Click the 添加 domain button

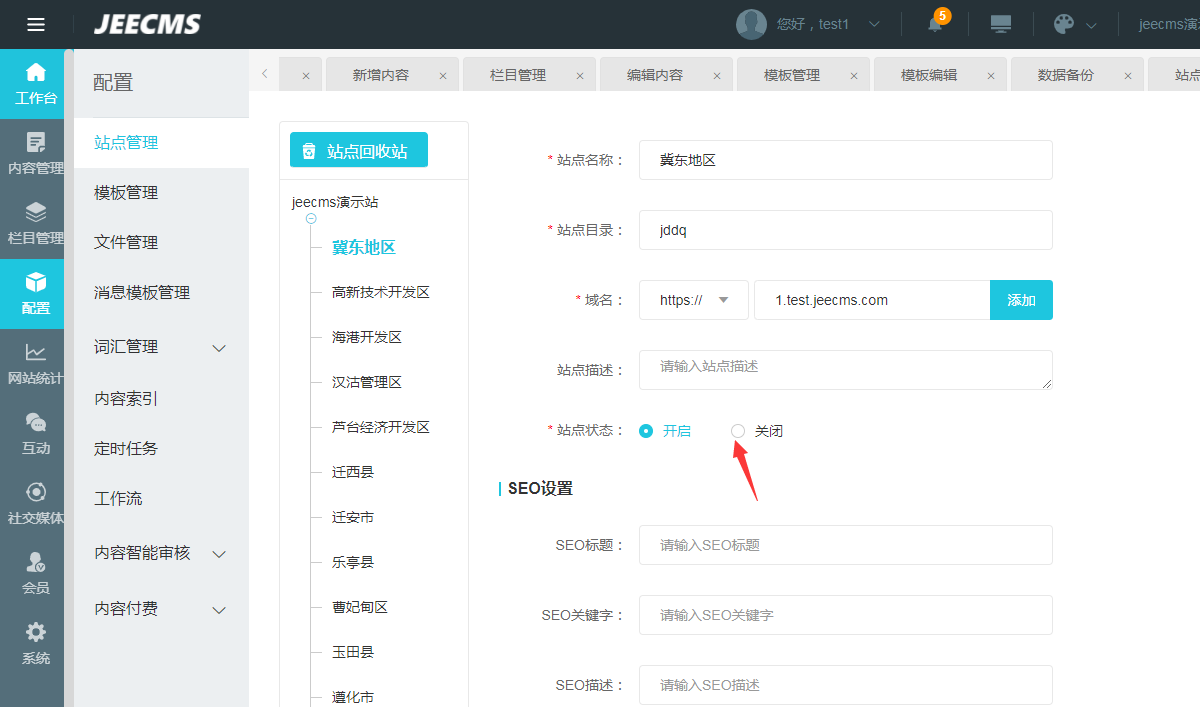[1021, 300]
